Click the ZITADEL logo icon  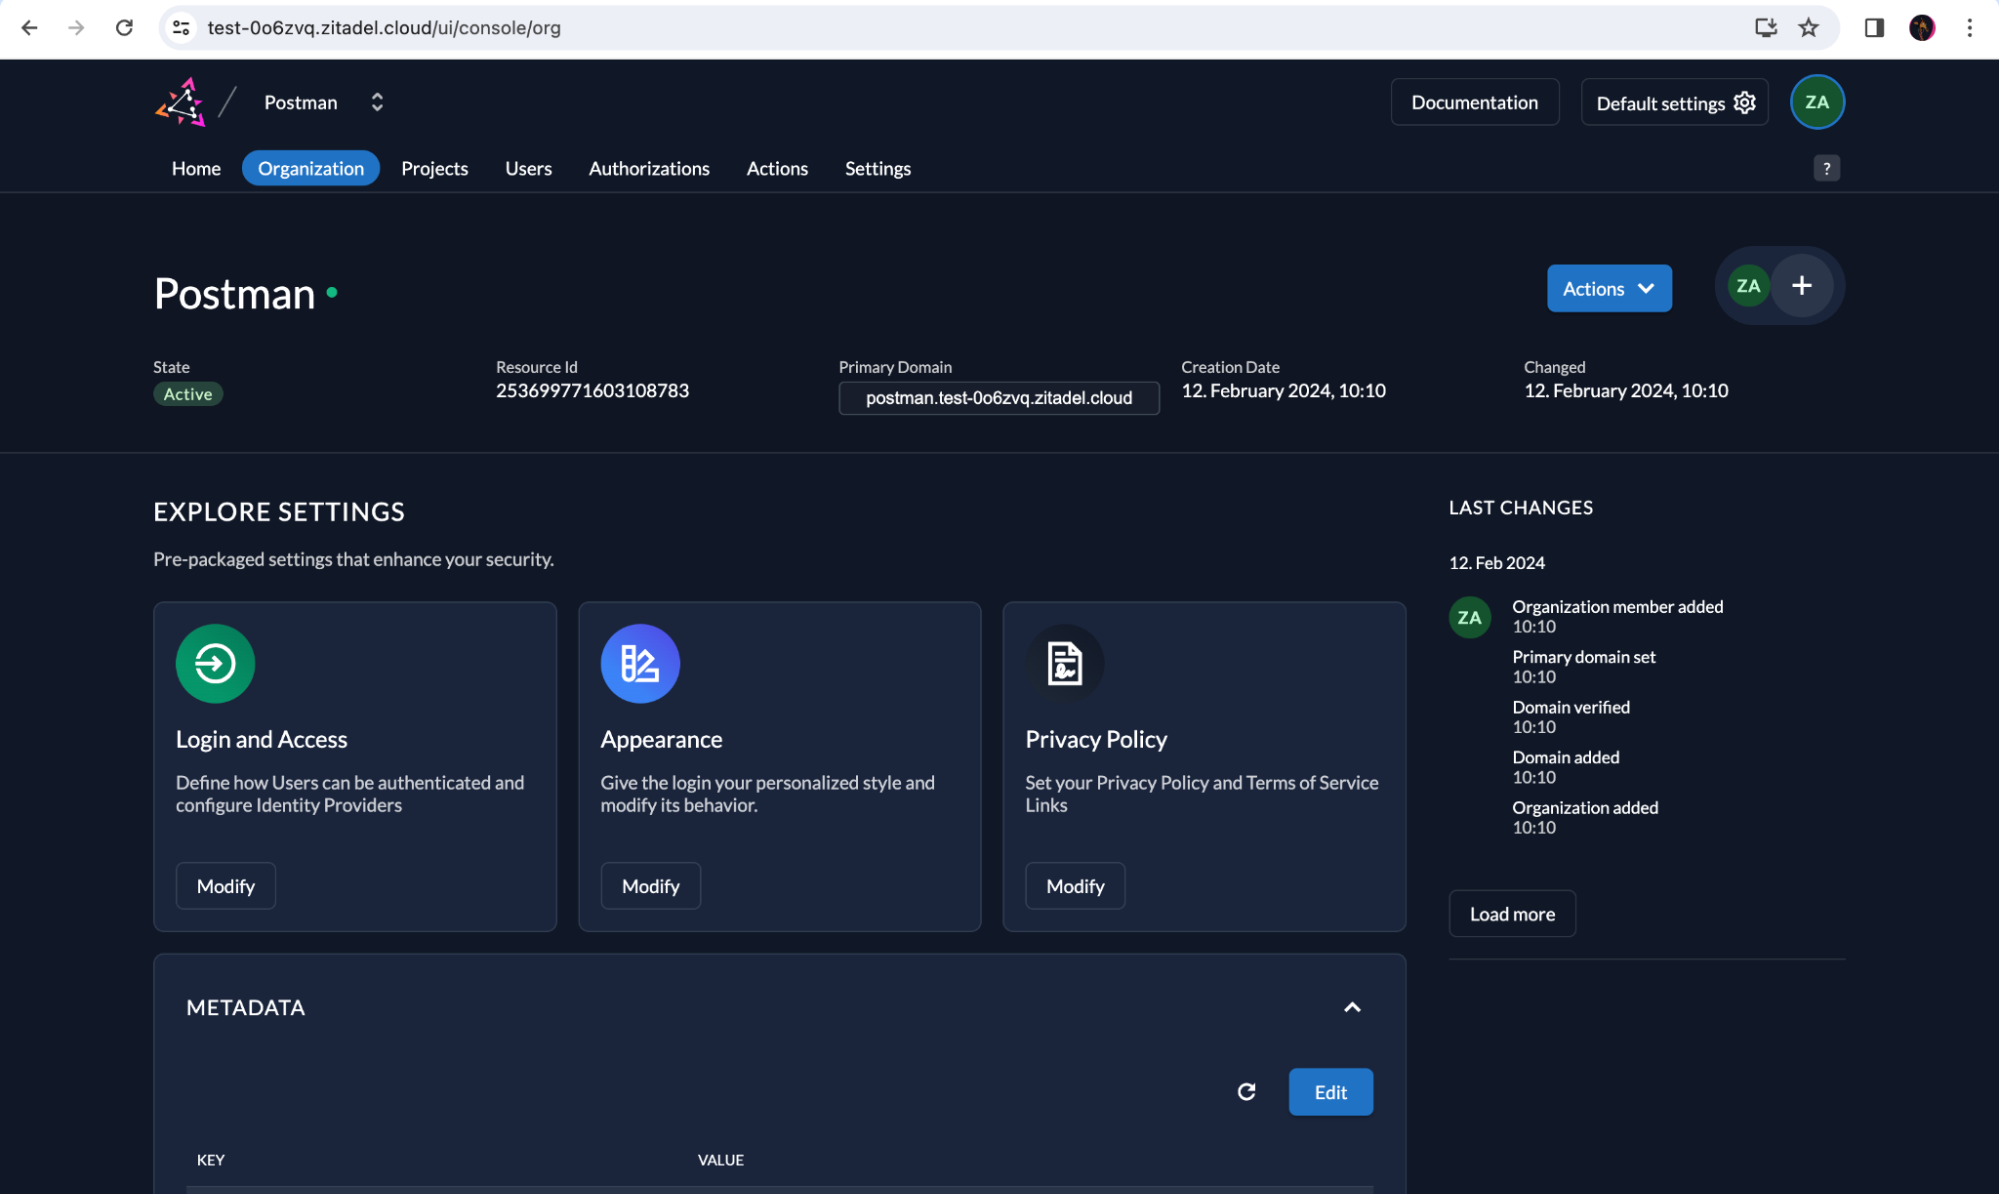pos(181,102)
